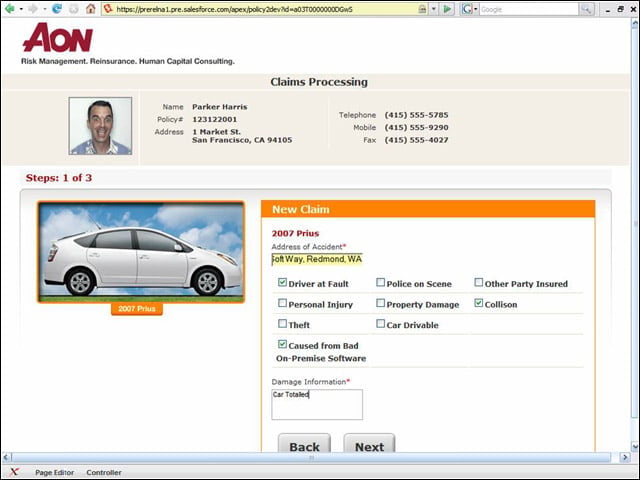
Task: Click the horizontal scrollbar thumb
Action: click(x=311, y=457)
